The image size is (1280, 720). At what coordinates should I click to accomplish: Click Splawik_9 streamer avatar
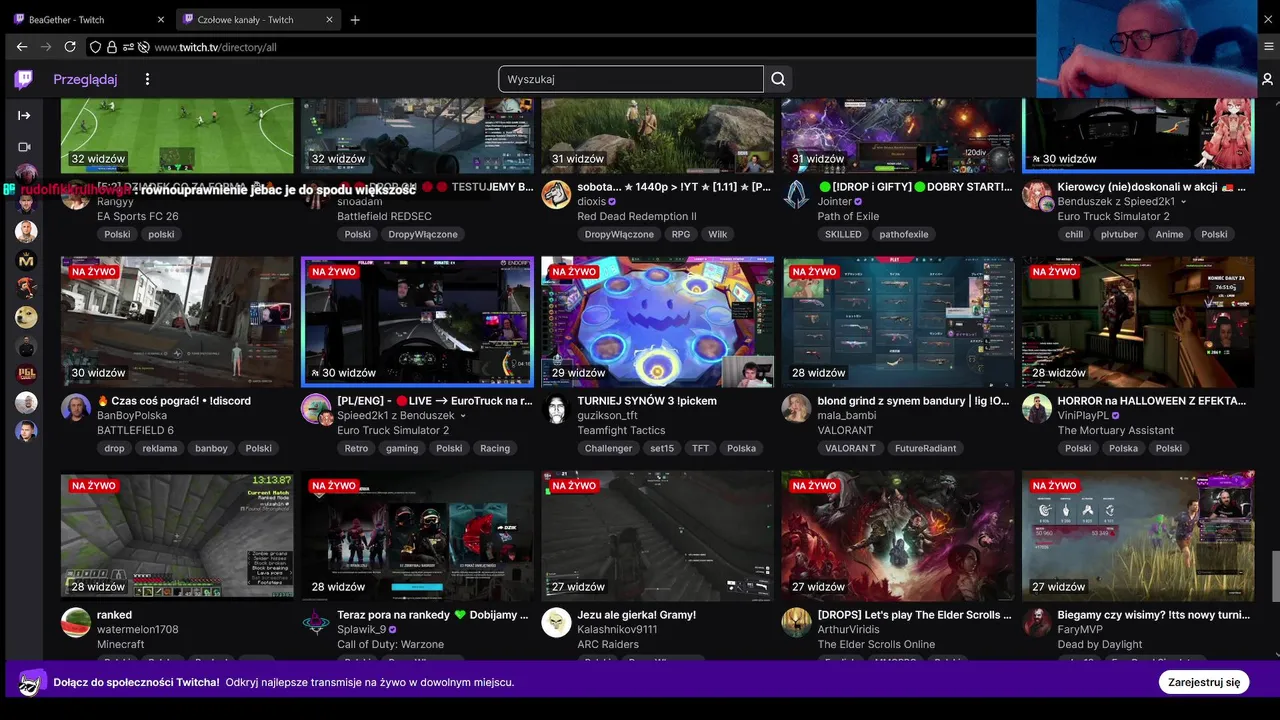pos(316,622)
